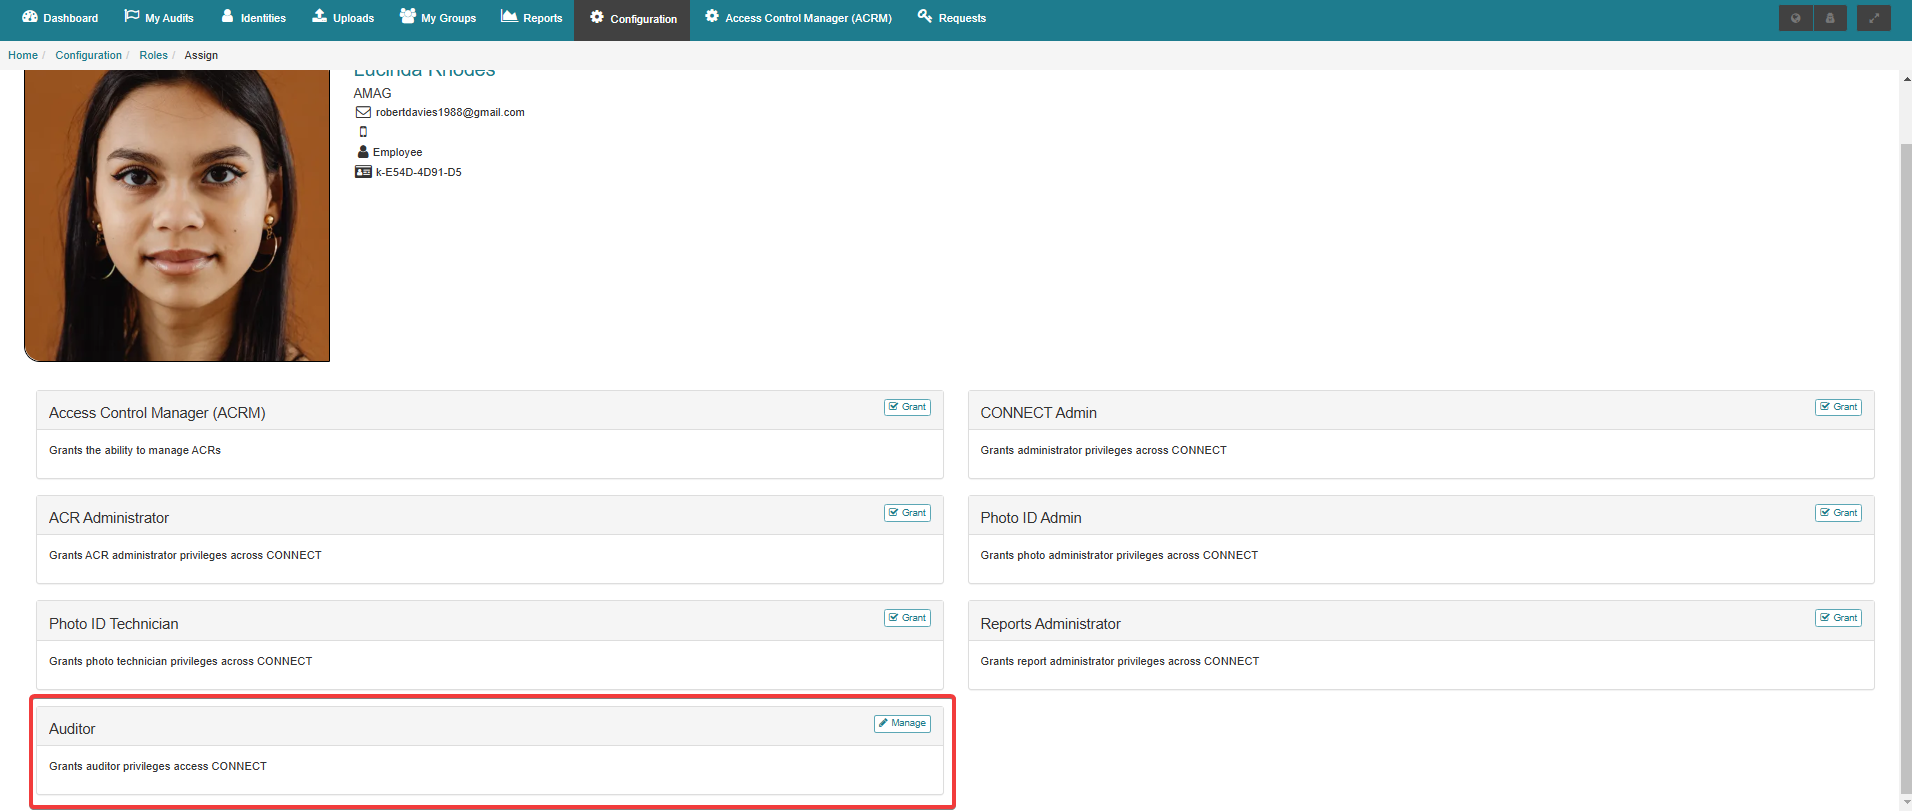Click the badge ID text k-E54D-4D91-D5
The image size is (1912, 812).
point(418,172)
